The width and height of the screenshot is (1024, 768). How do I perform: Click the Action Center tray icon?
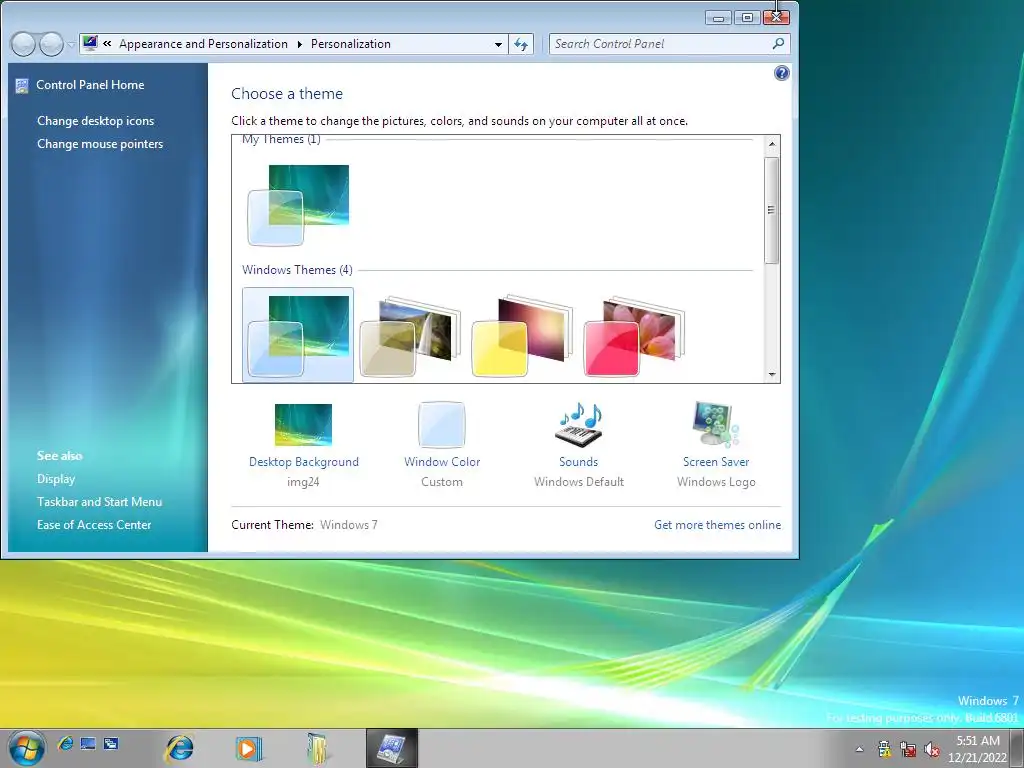884,749
